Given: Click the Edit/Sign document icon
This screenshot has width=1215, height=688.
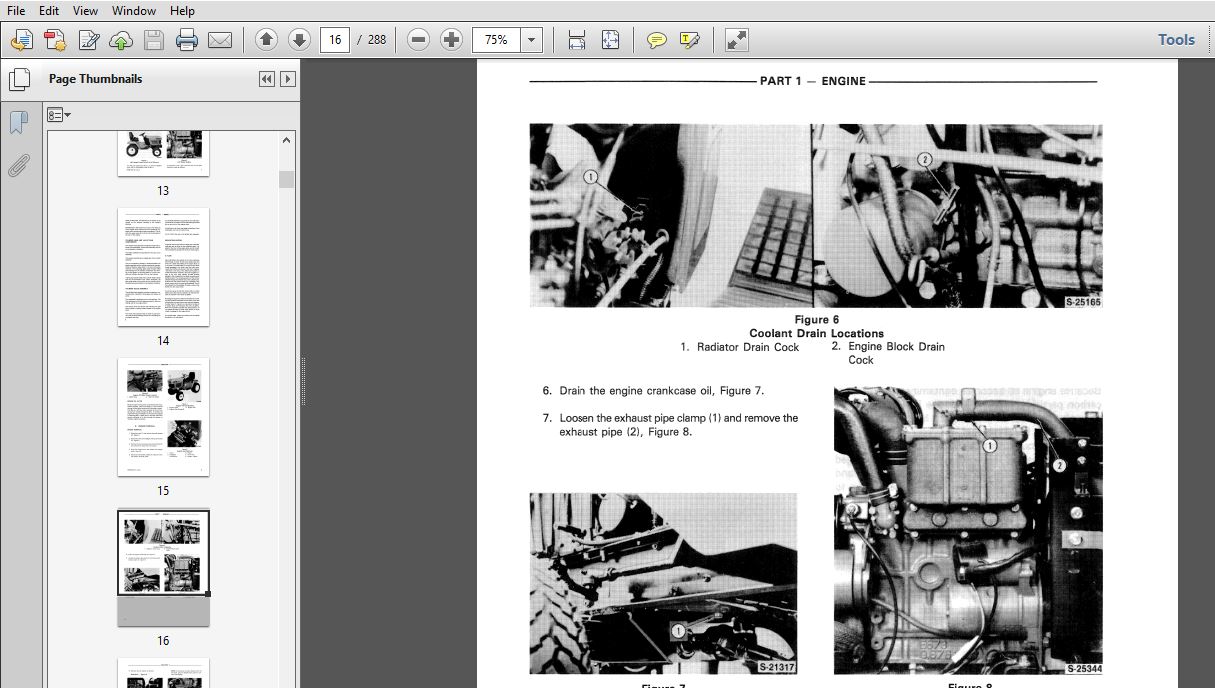Looking at the screenshot, I should [89, 40].
